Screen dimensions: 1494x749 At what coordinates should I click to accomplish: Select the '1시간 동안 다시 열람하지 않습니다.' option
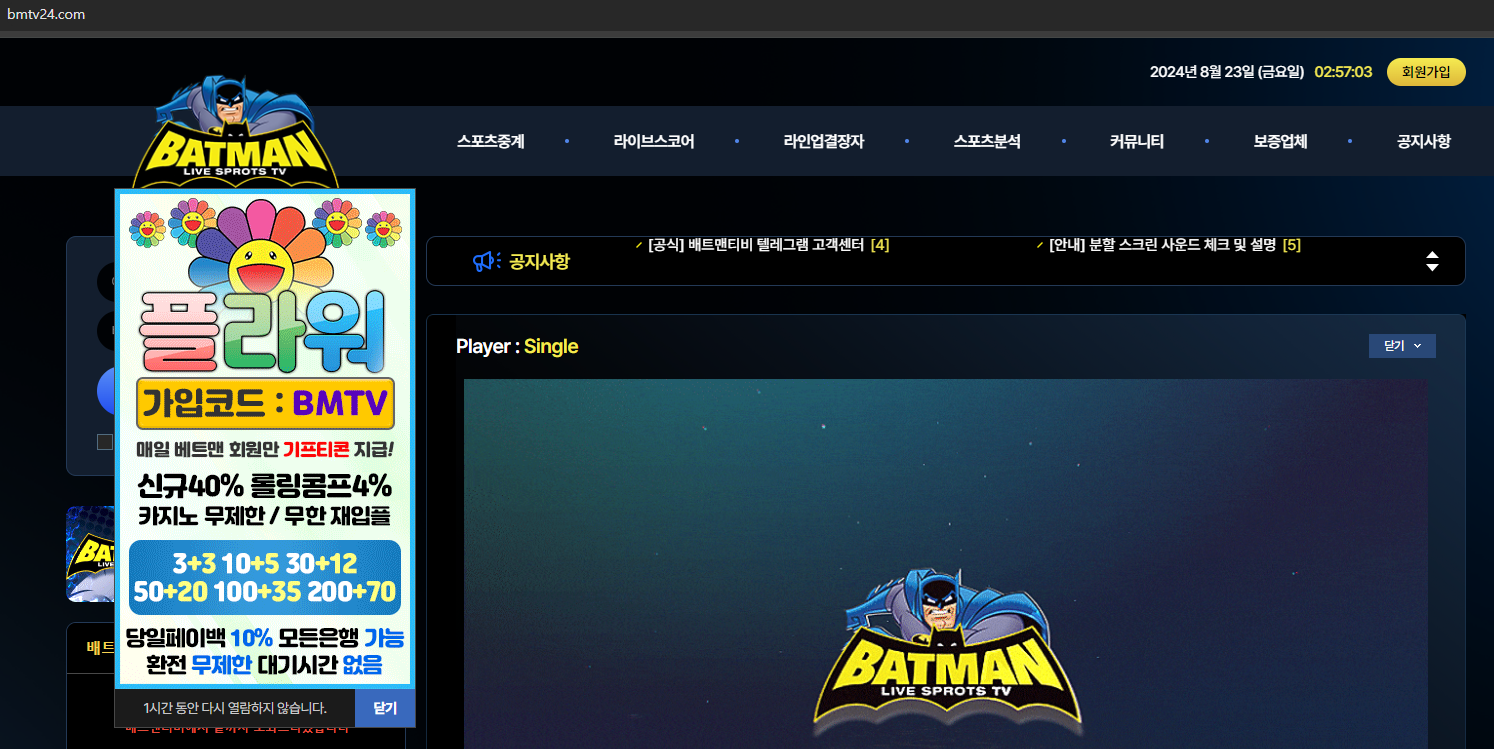(x=235, y=708)
